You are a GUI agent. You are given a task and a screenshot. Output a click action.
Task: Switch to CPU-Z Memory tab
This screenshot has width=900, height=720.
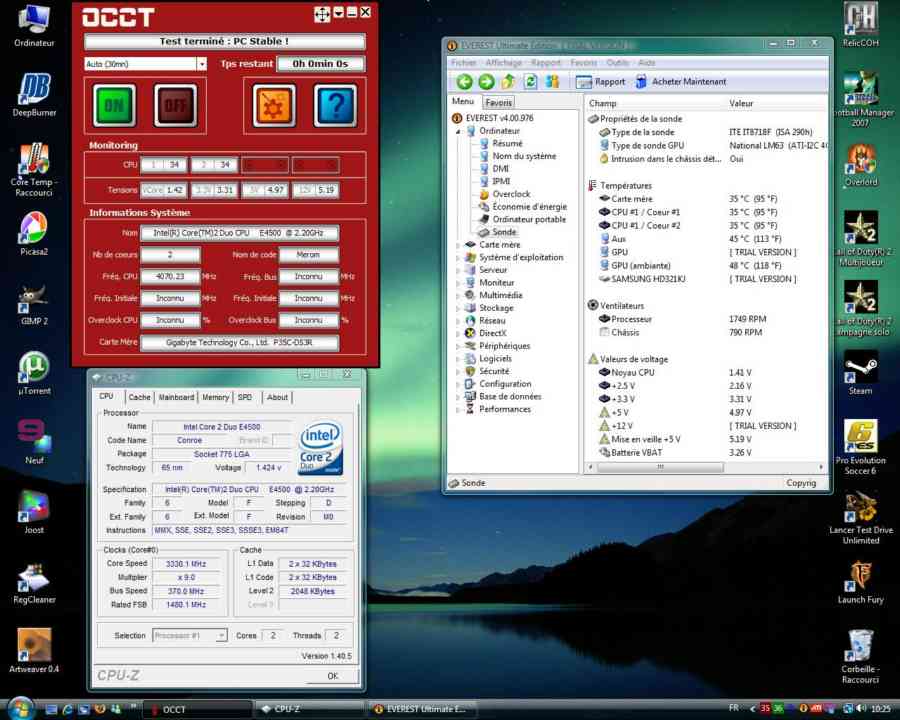coord(215,397)
